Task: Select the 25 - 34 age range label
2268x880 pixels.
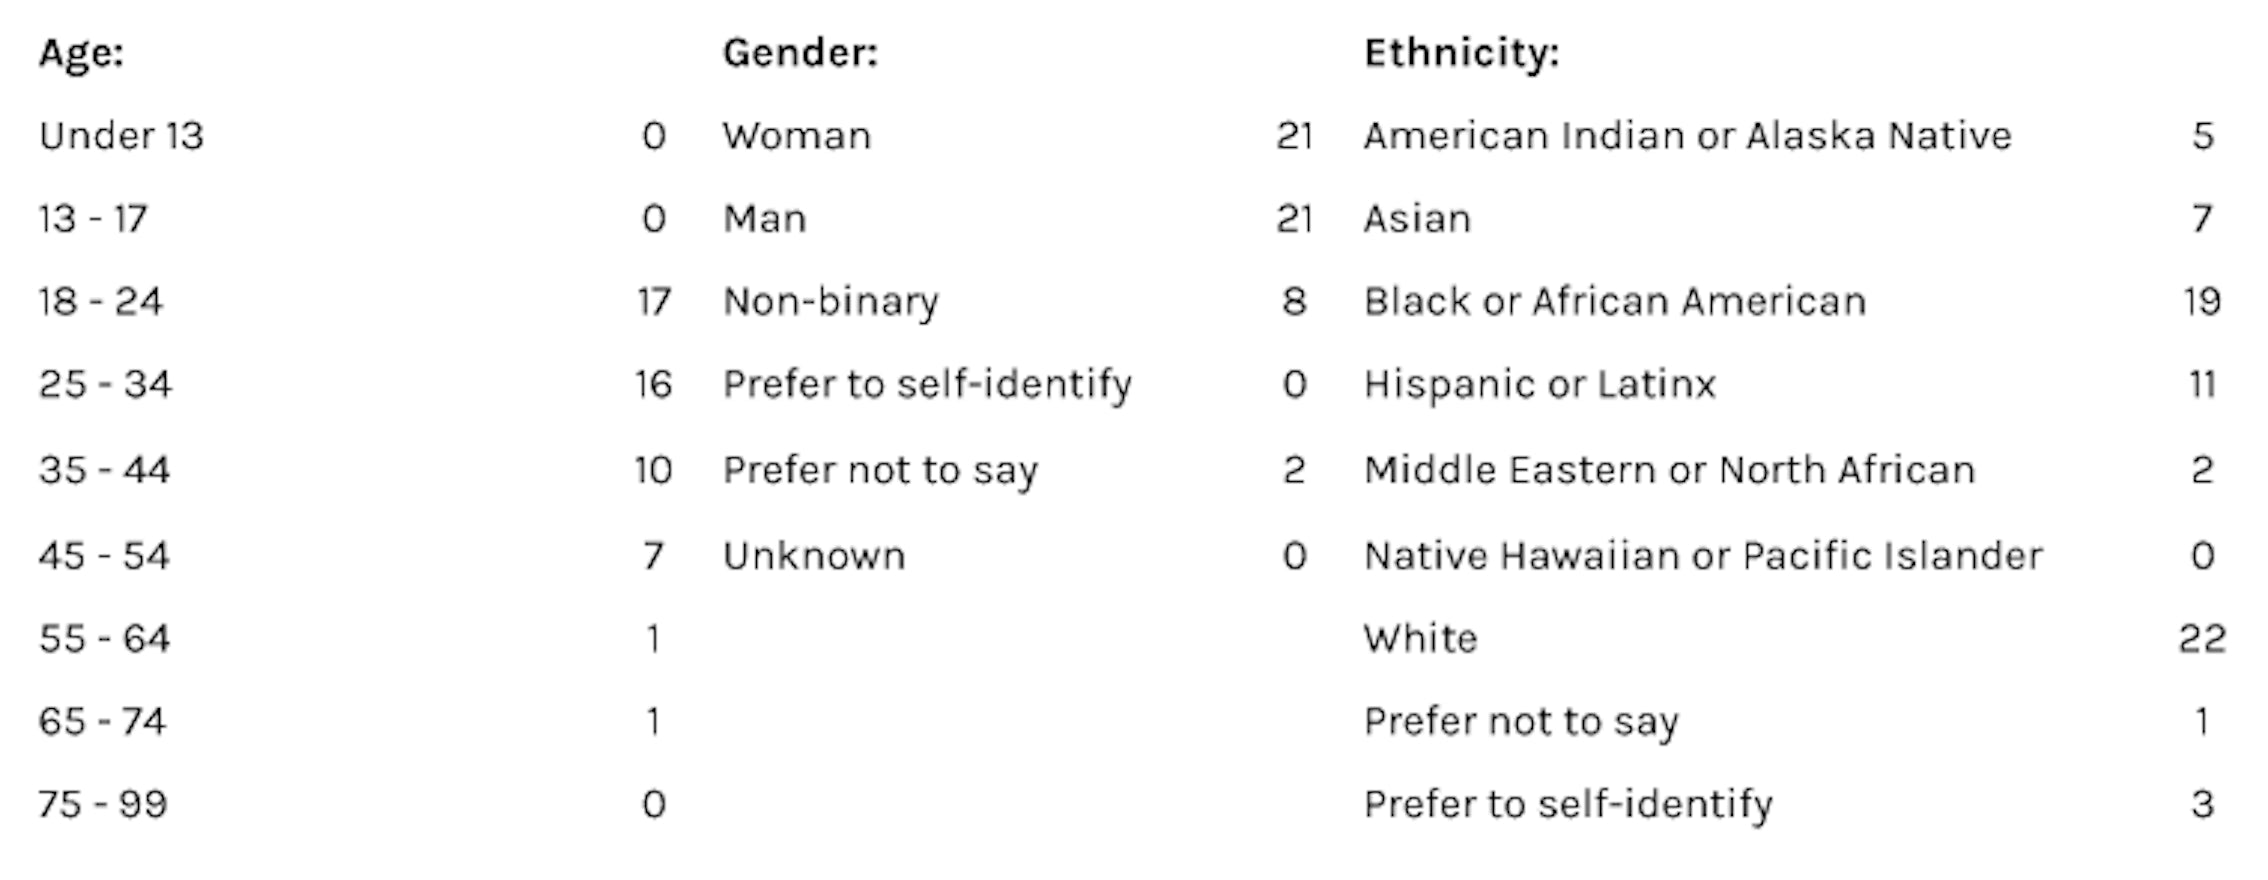Action: [105, 384]
